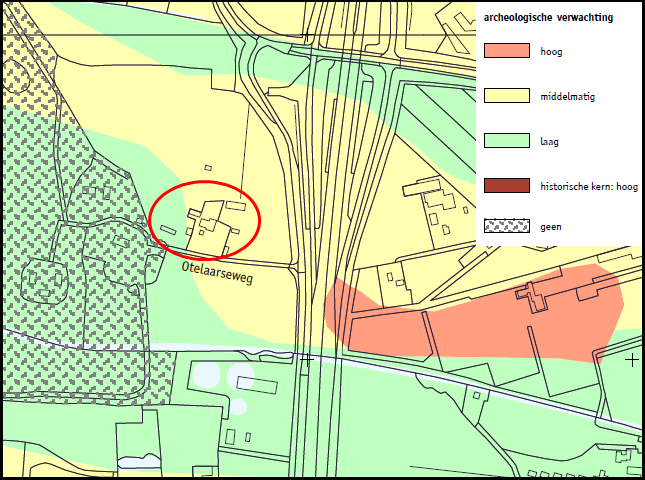The image size is (645, 480).
Task: Click the dotted 'geen' legend swatch
Action: click(506, 226)
